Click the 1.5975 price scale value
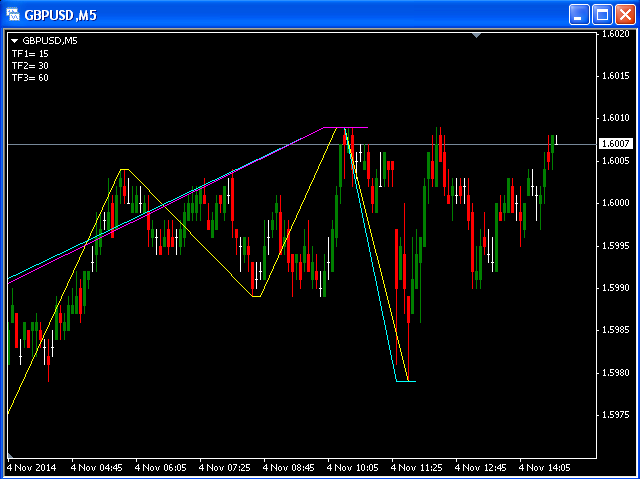Viewport: 640px width, 480px height. point(617,415)
